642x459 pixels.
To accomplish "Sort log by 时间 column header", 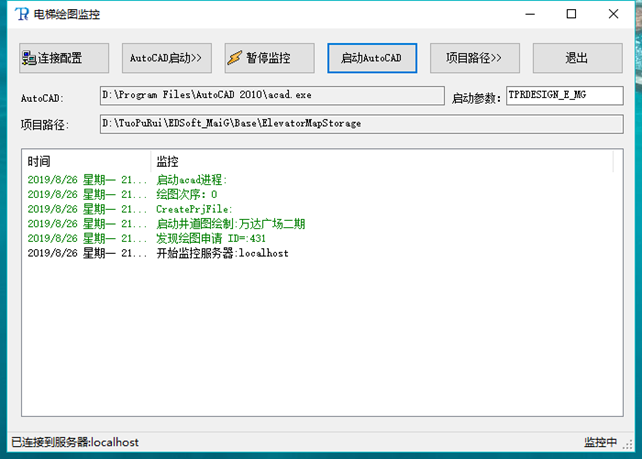I will (x=86, y=161).
